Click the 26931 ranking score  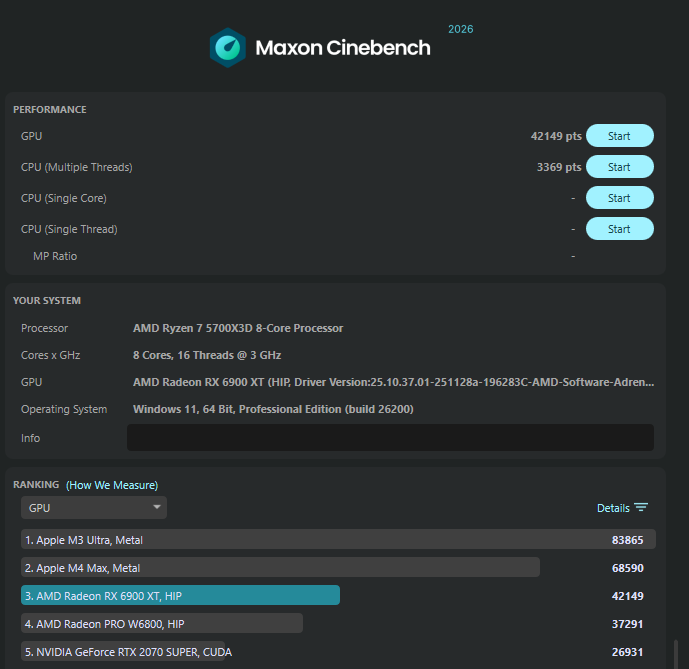(627, 652)
